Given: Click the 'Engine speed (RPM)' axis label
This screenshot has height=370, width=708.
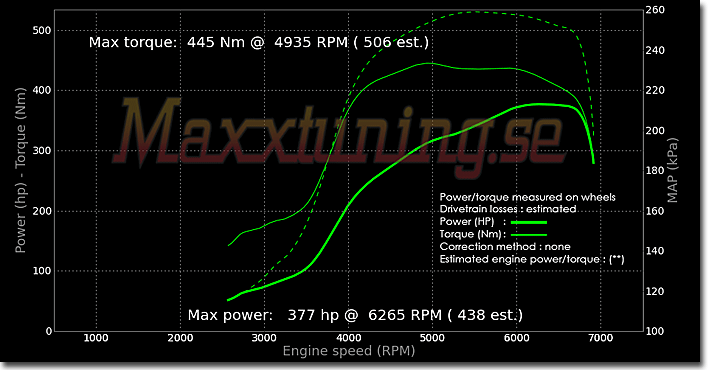Looking at the screenshot, I should [349, 351].
